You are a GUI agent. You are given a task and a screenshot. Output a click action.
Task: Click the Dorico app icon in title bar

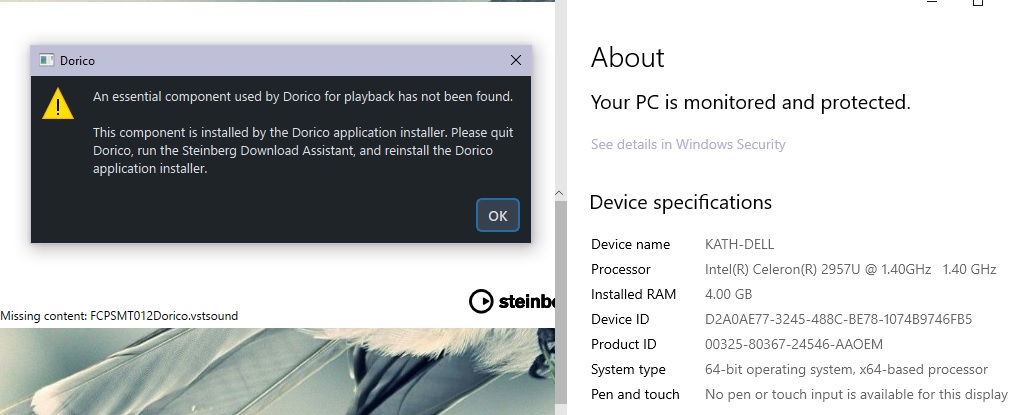pos(47,60)
